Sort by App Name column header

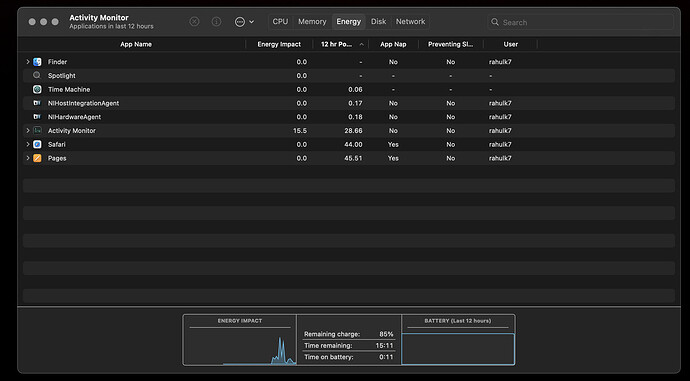click(136, 44)
